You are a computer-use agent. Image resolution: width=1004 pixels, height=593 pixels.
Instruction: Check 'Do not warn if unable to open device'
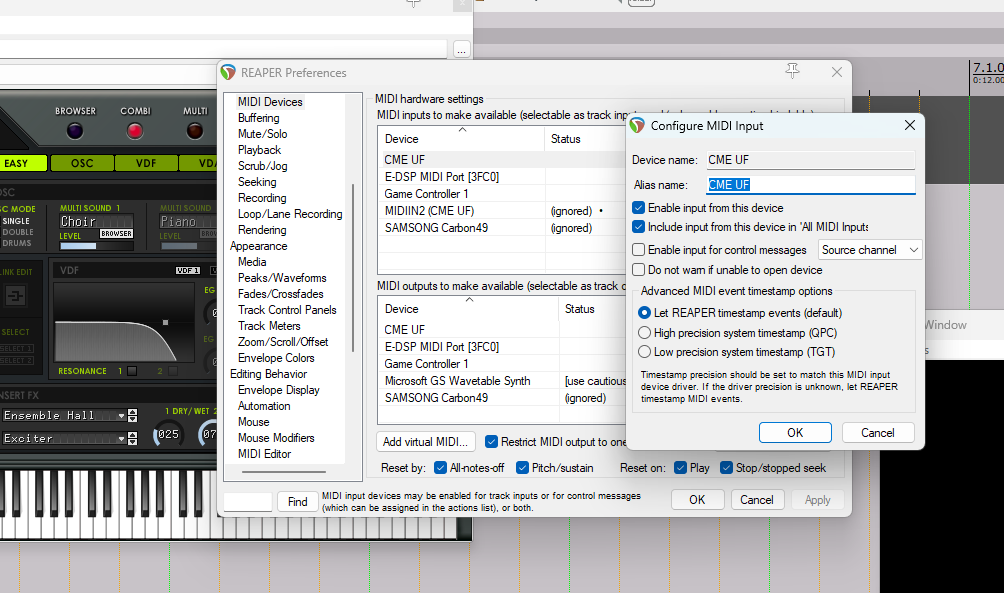pos(638,270)
